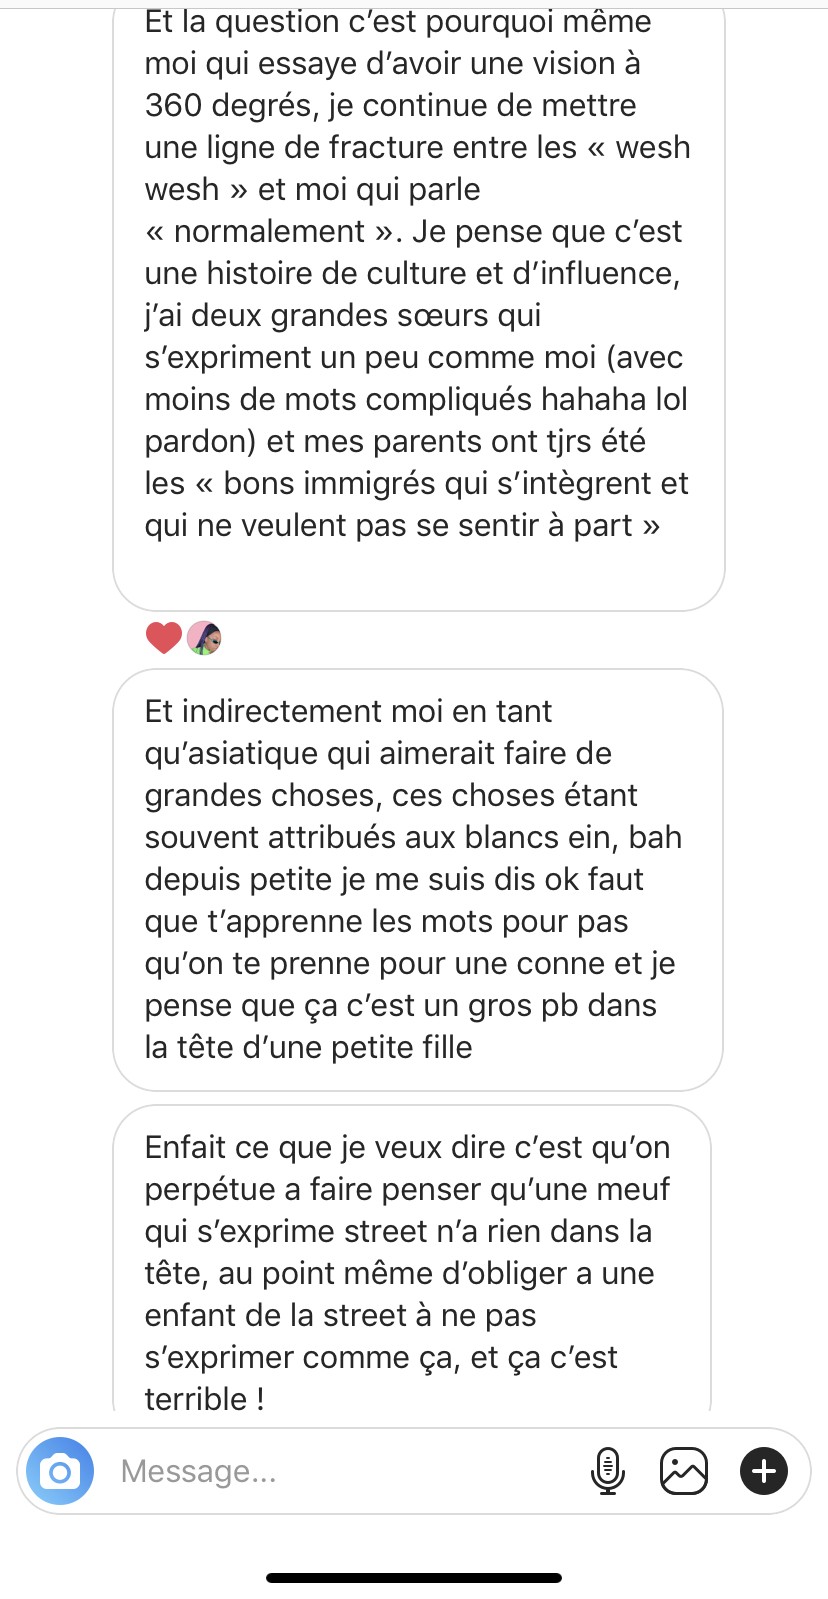The image size is (828, 1599).
Task: Open the camera from the message bar
Action: click(60, 1471)
